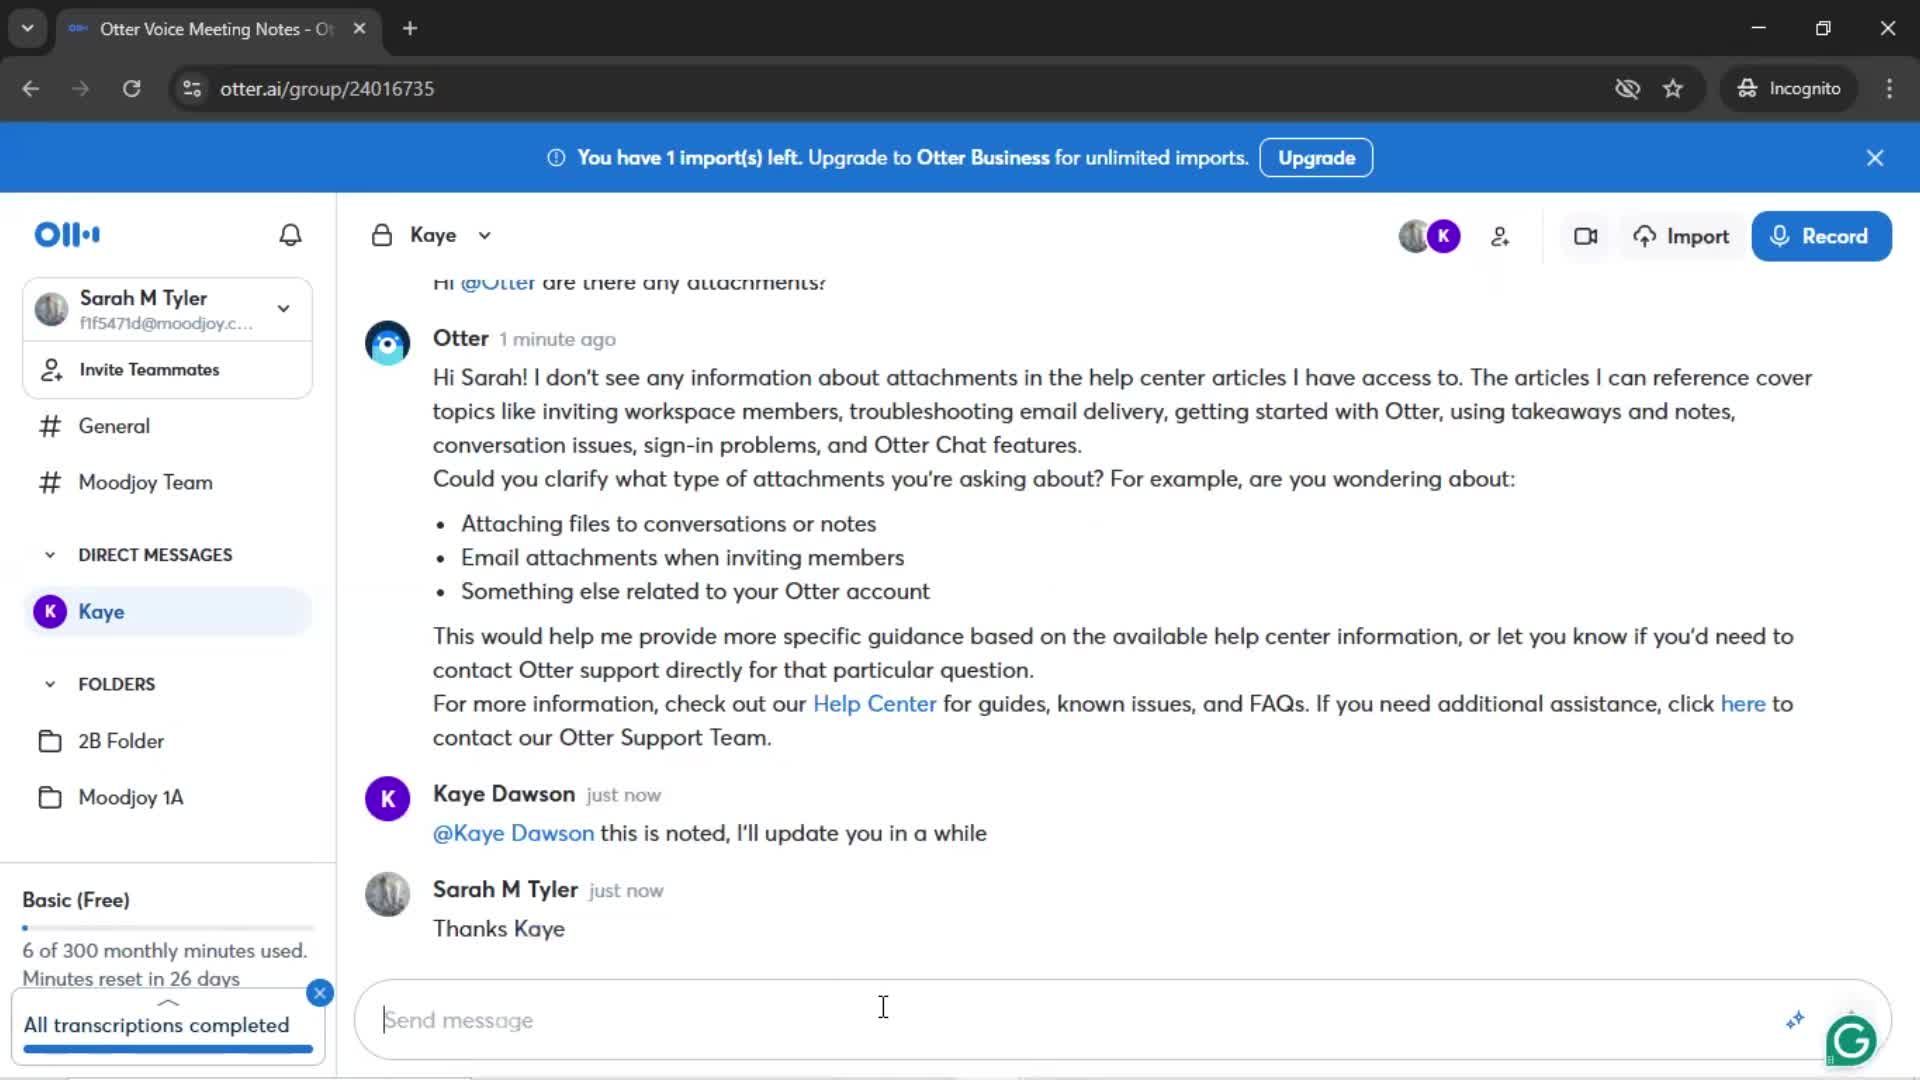Open the General channel
The width and height of the screenshot is (1920, 1080).
pos(114,426)
